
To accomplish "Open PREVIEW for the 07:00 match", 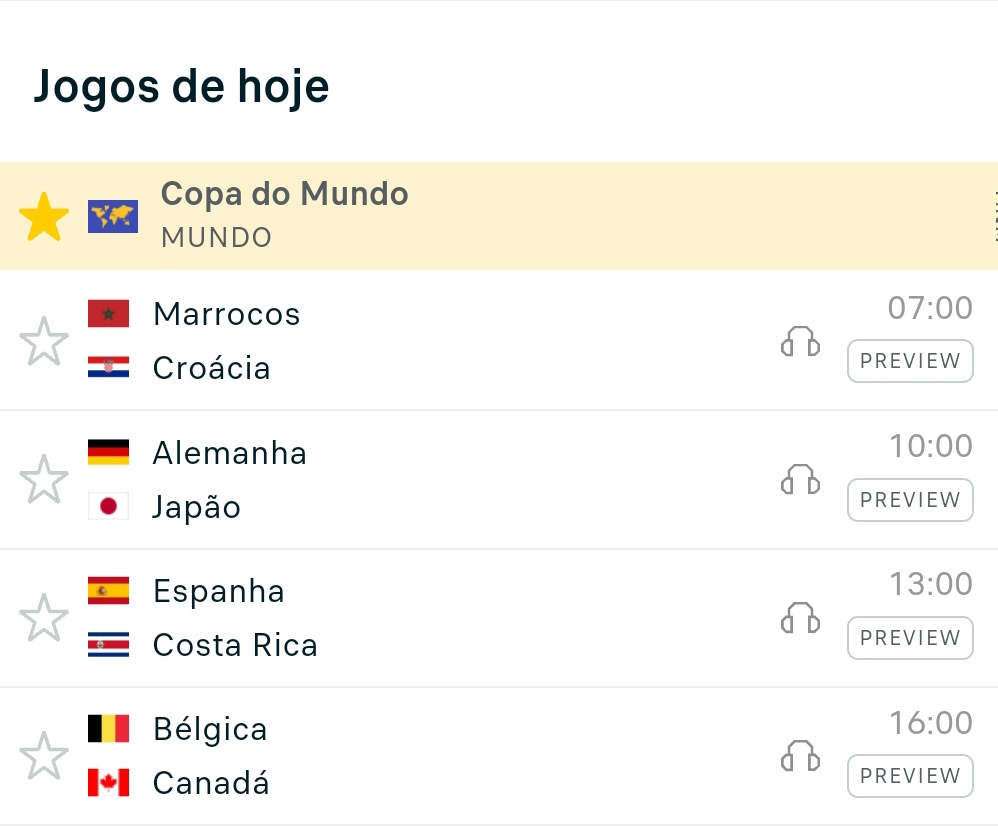I will [x=910, y=361].
